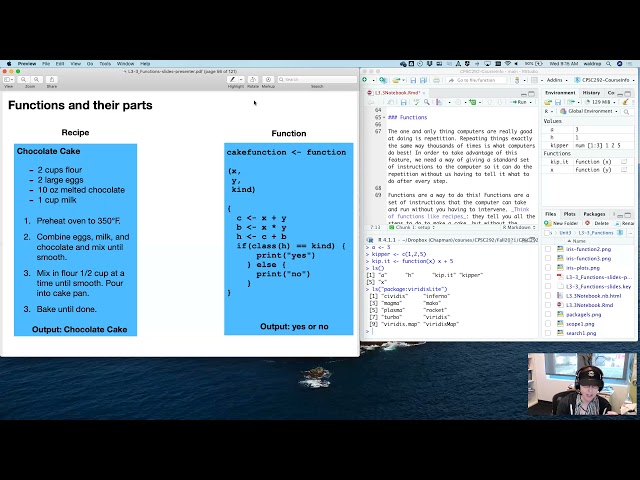640x480 pixels.
Task: View the kip.it function source icon
Action: (x=624, y=162)
